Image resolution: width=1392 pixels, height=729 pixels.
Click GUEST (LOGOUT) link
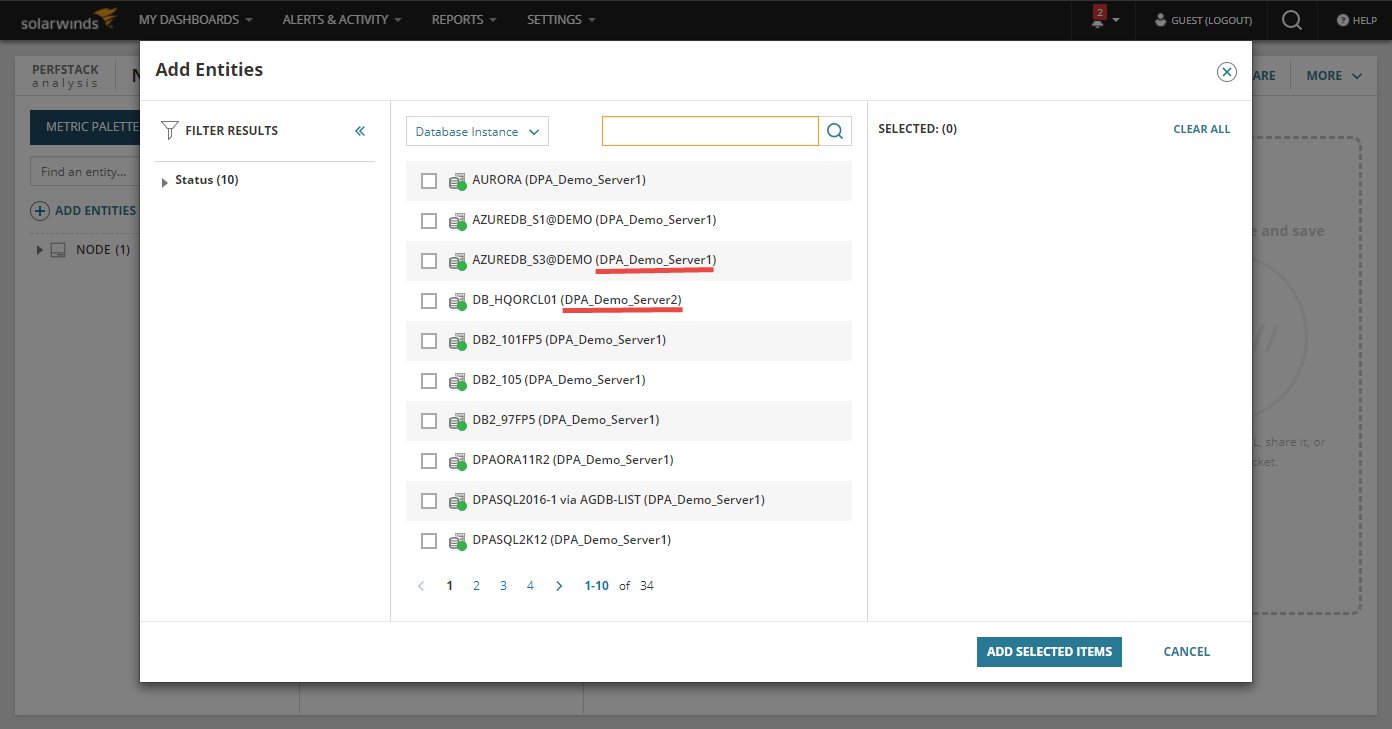[x=1203, y=20]
